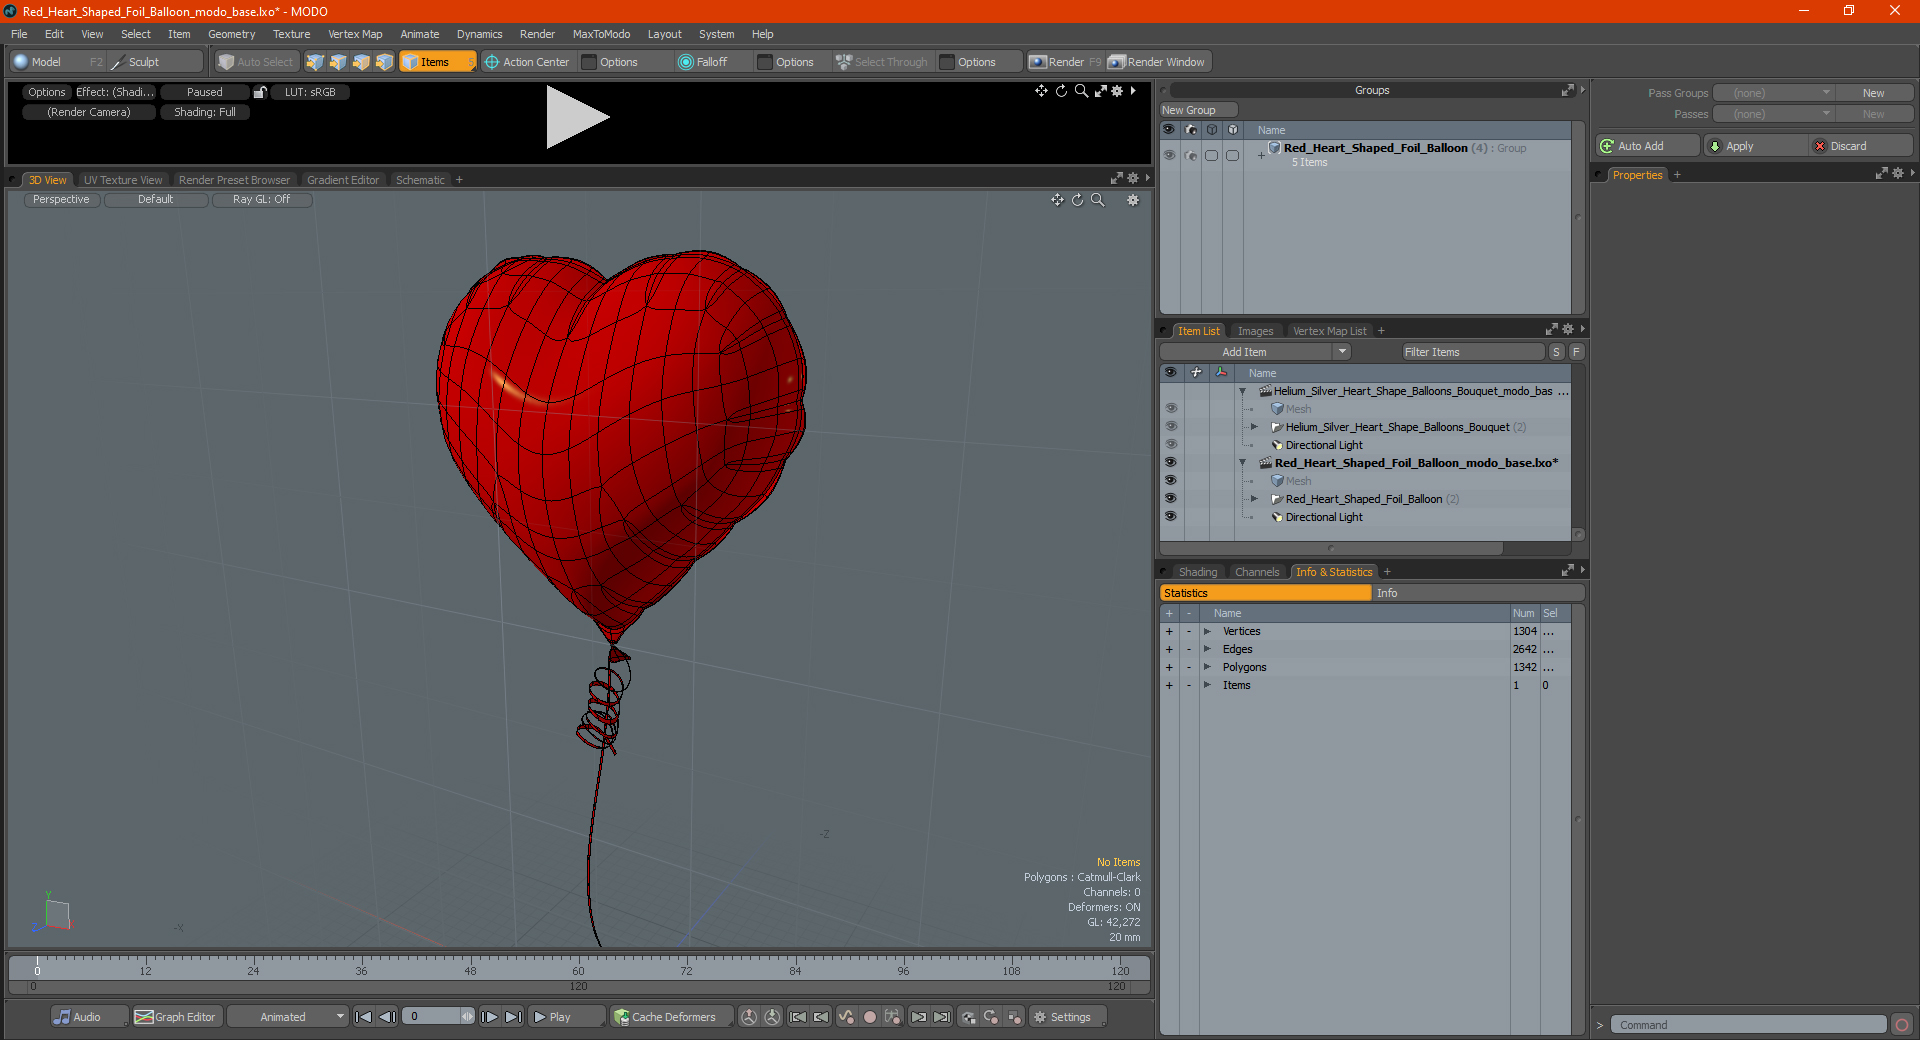This screenshot has width=1920, height=1040.
Task: Open 3D viewport gear settings
Action: pyautogui.click(x=1133, y=200)
